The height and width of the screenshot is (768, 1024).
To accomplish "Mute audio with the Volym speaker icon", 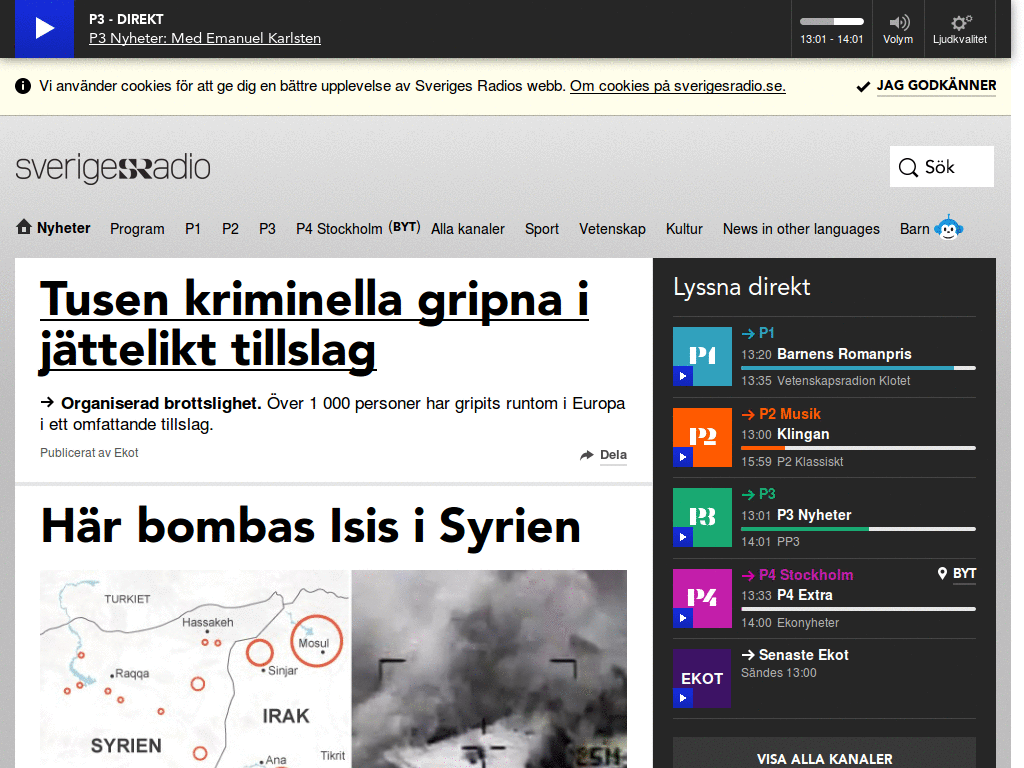I will (x=898, y=23).
